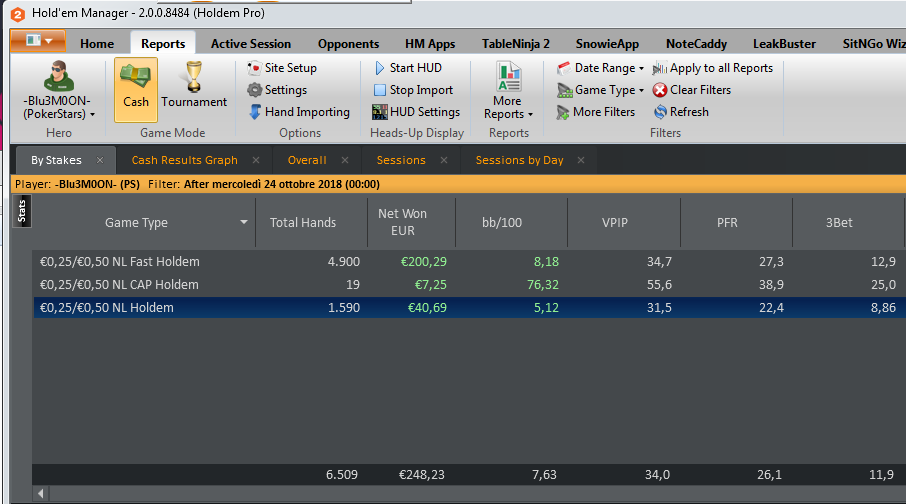Viewport: 906px width, 504px height.
Task: Switch to Sessions by Day tab
Action: coord(519,160)
